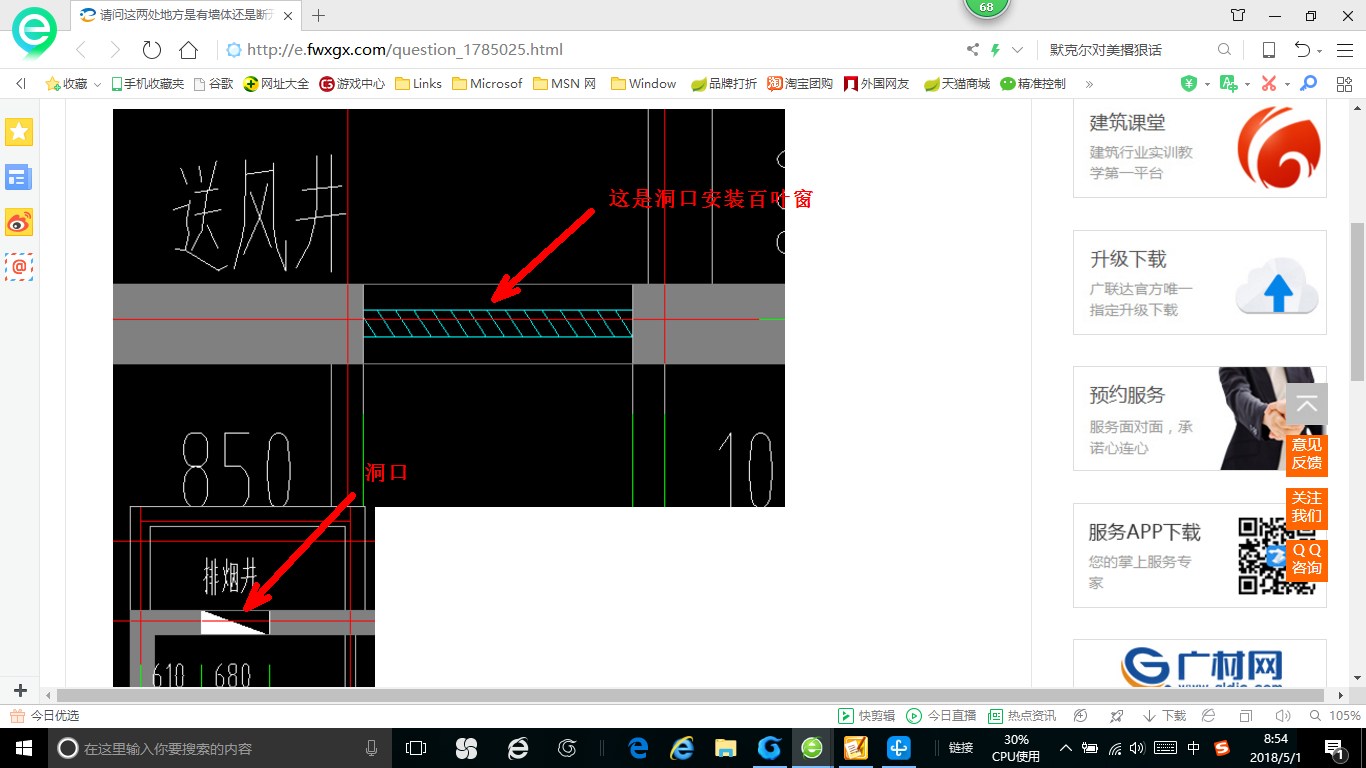The height and width of the screenshot is (768, 1366).
Task: Click the rocket accelerator status icon
Action: (x=1117, y=716)
